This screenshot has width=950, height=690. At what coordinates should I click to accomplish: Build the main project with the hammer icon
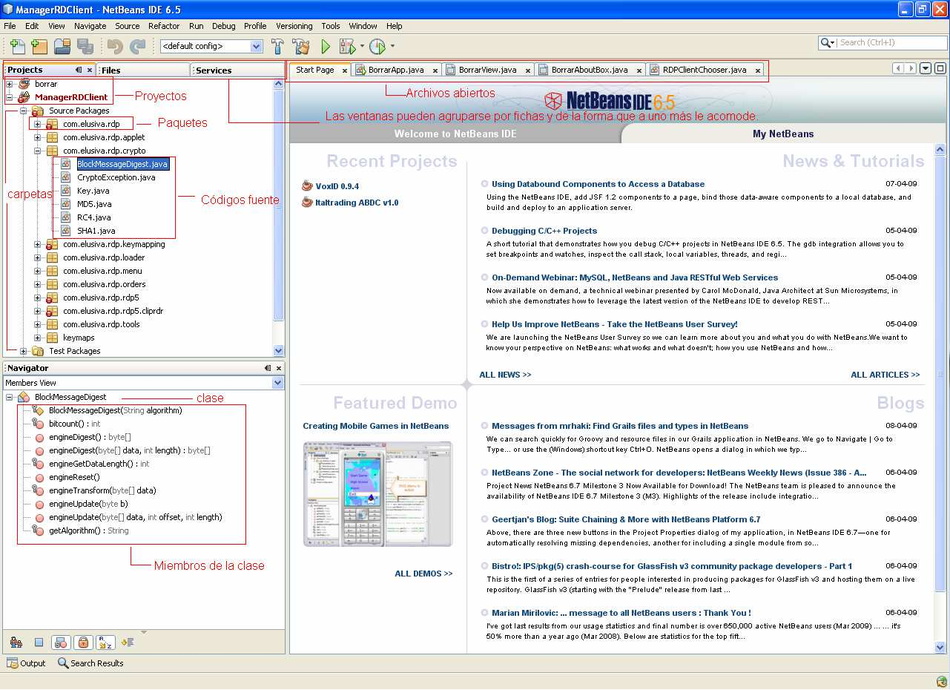tap(275, 46)
